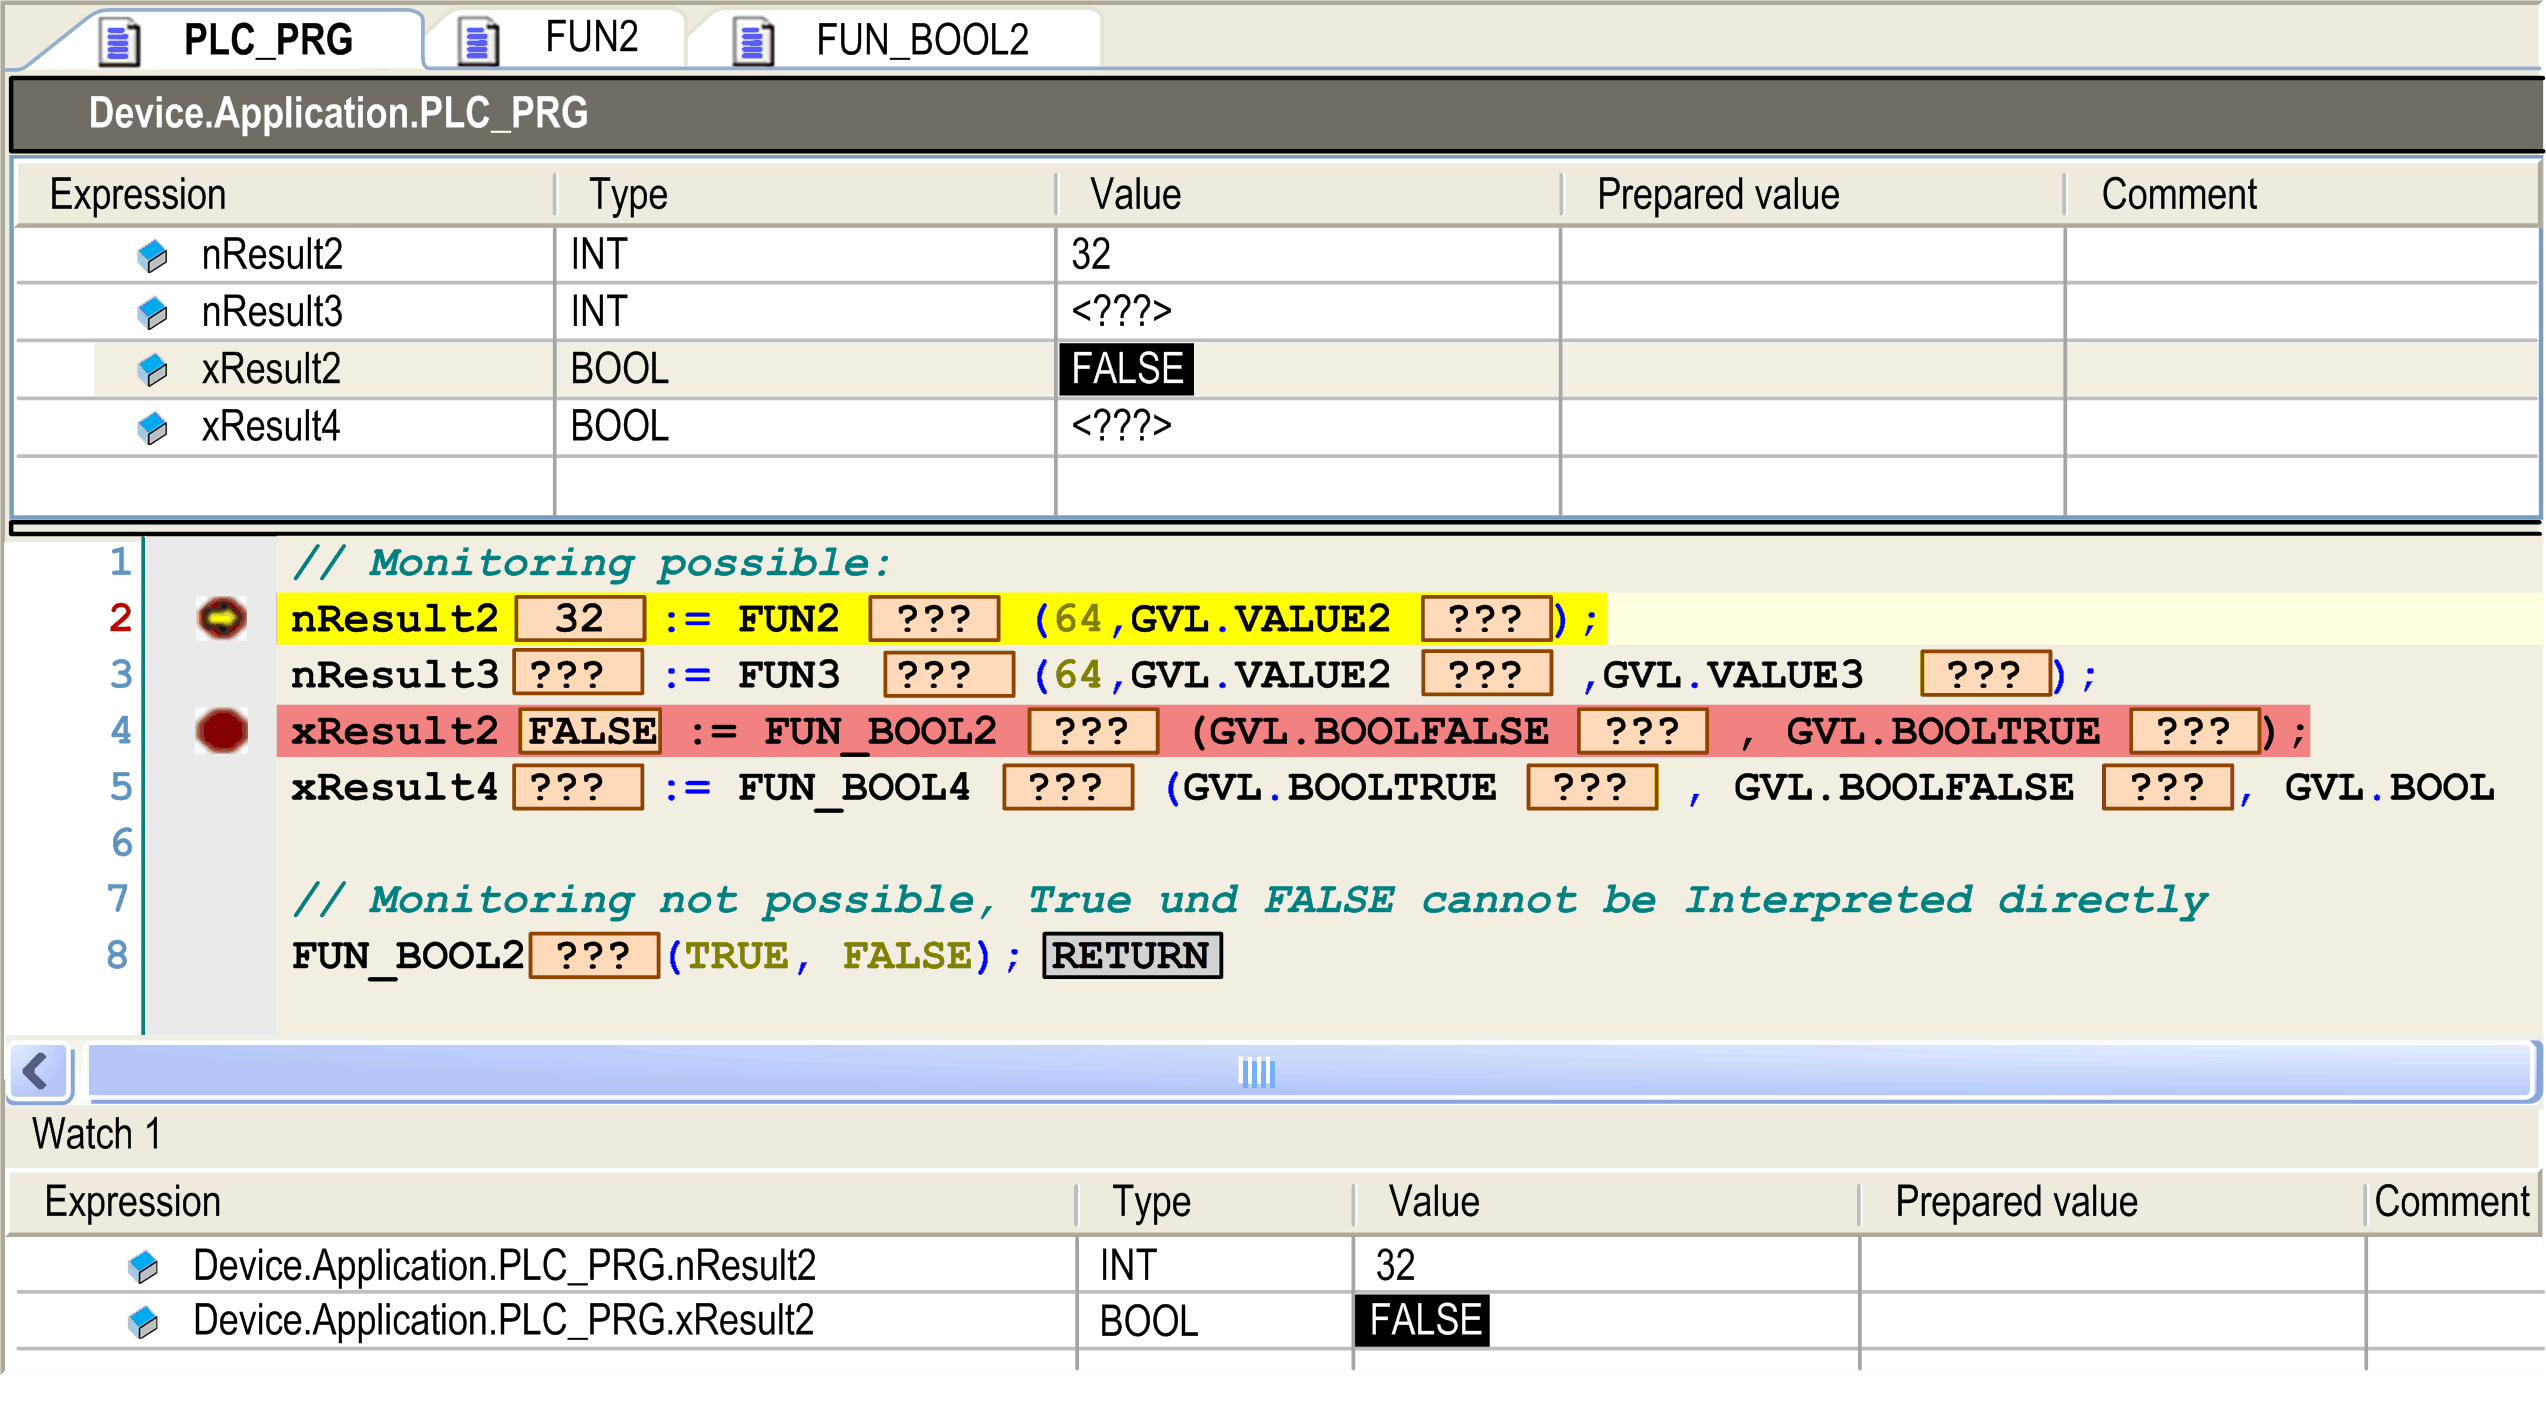Click the variable icon beside xResult4
Viewport: 2546px width, 1417px height.
coord(152,426)
